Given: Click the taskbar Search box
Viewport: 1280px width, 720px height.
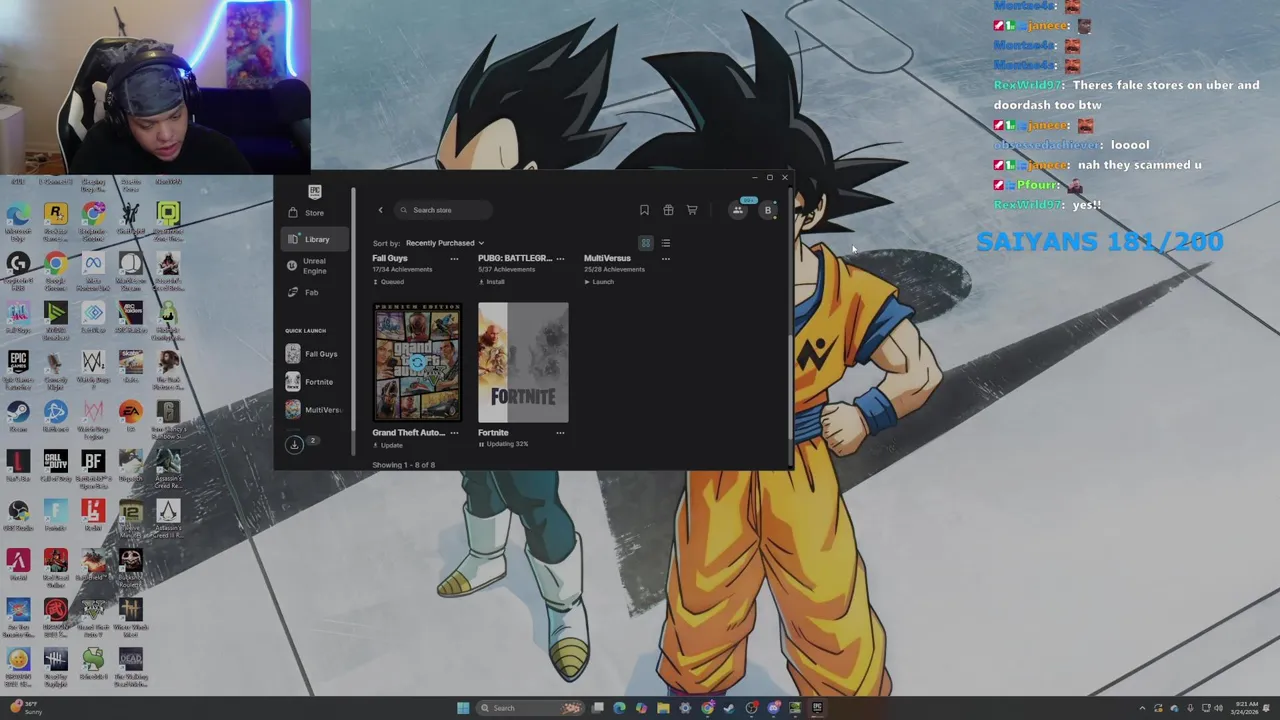Looking at the screenshot, I should point(530,708).
